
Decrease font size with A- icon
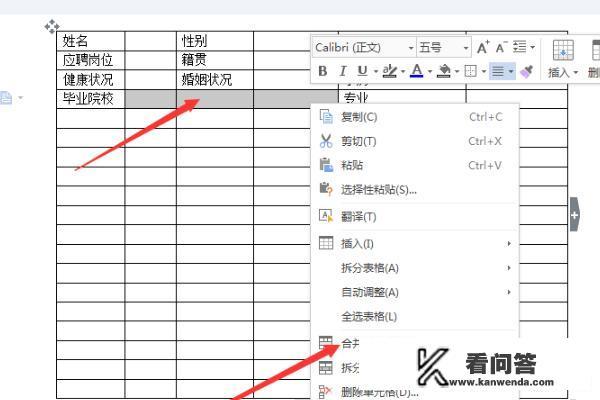click(501, 47)
